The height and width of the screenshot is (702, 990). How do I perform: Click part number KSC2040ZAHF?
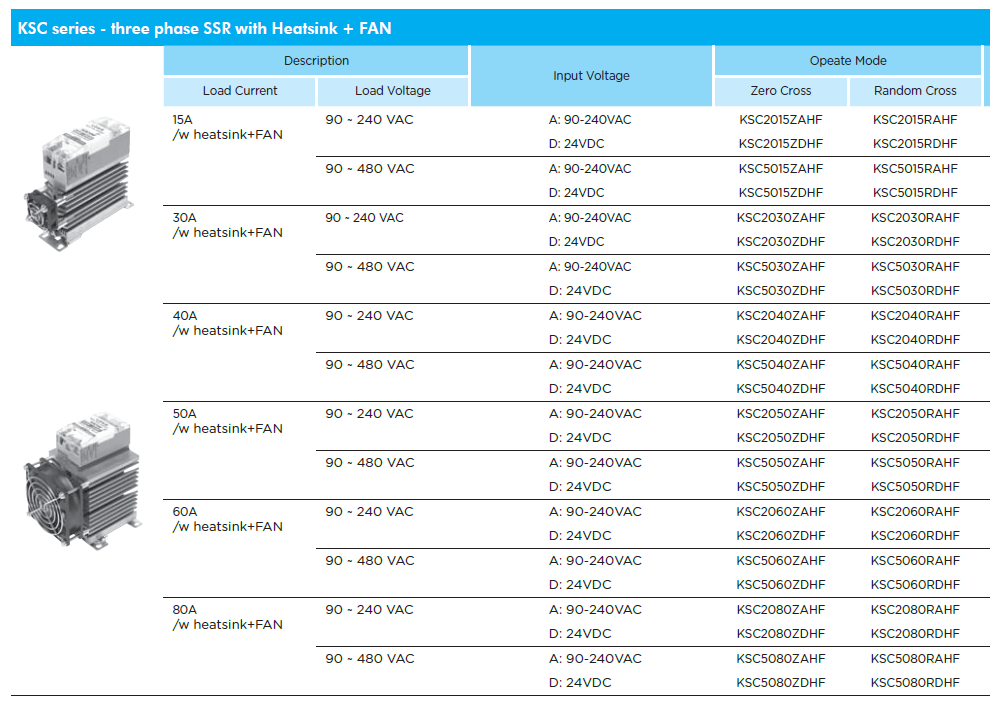781,316
